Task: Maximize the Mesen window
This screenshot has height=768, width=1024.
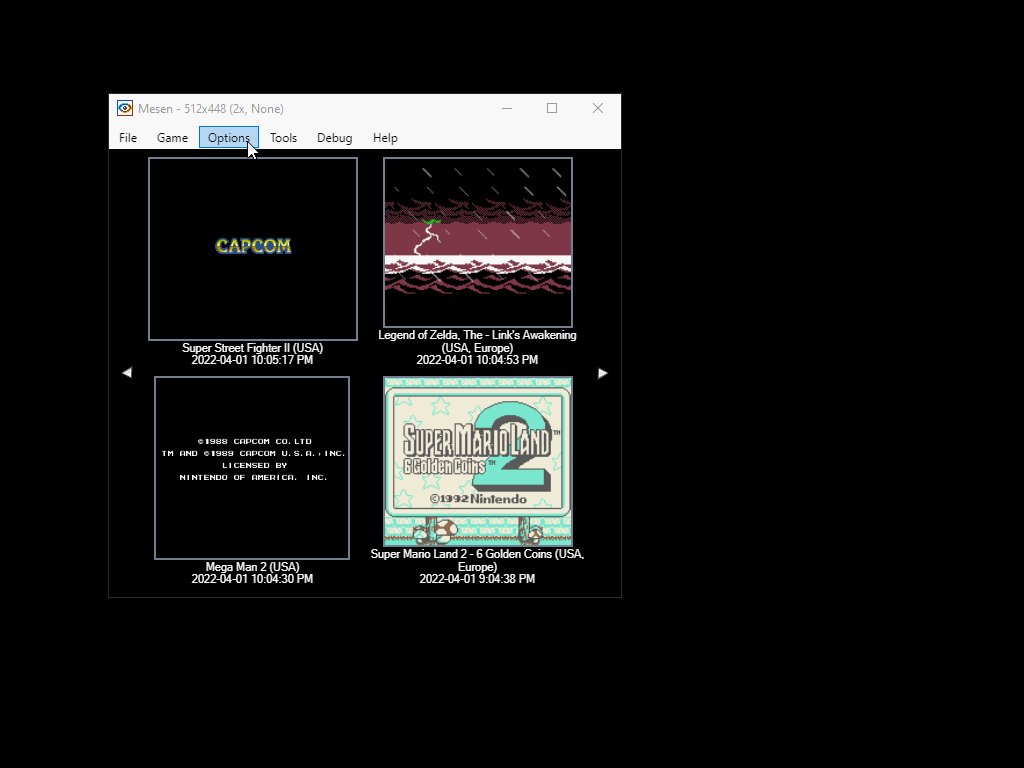Action: tap(552, 108)
